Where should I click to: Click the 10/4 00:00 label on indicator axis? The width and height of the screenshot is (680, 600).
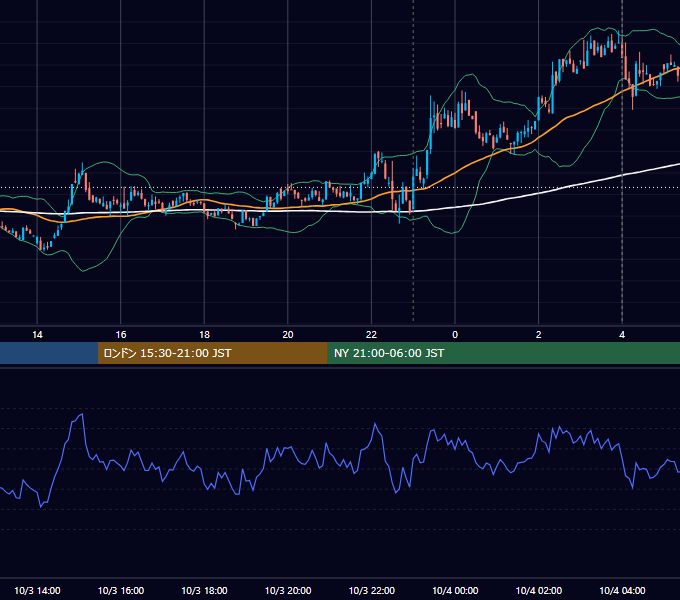coord(455,590)
